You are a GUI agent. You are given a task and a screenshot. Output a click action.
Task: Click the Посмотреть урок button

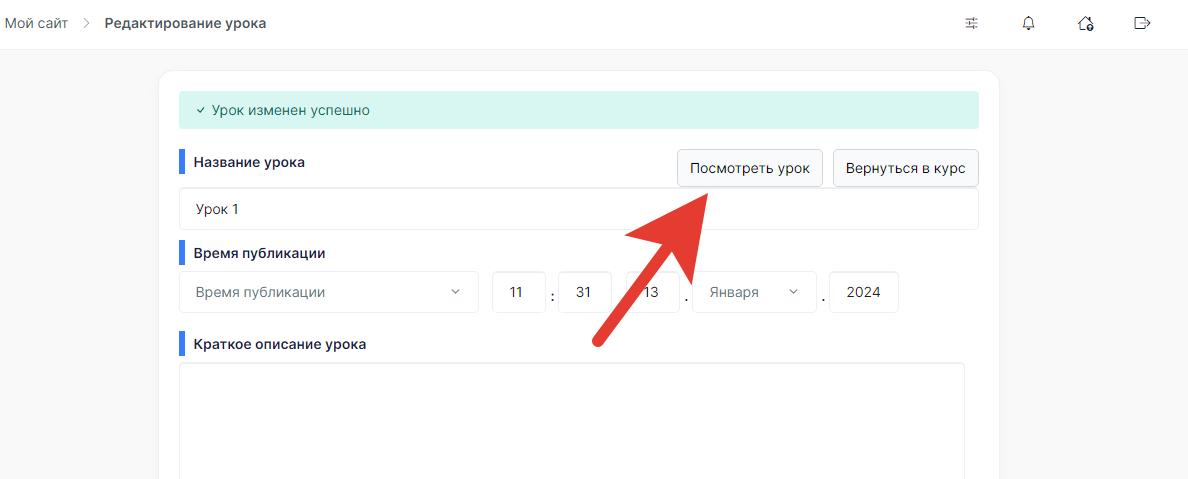click(x=749, y=168)
